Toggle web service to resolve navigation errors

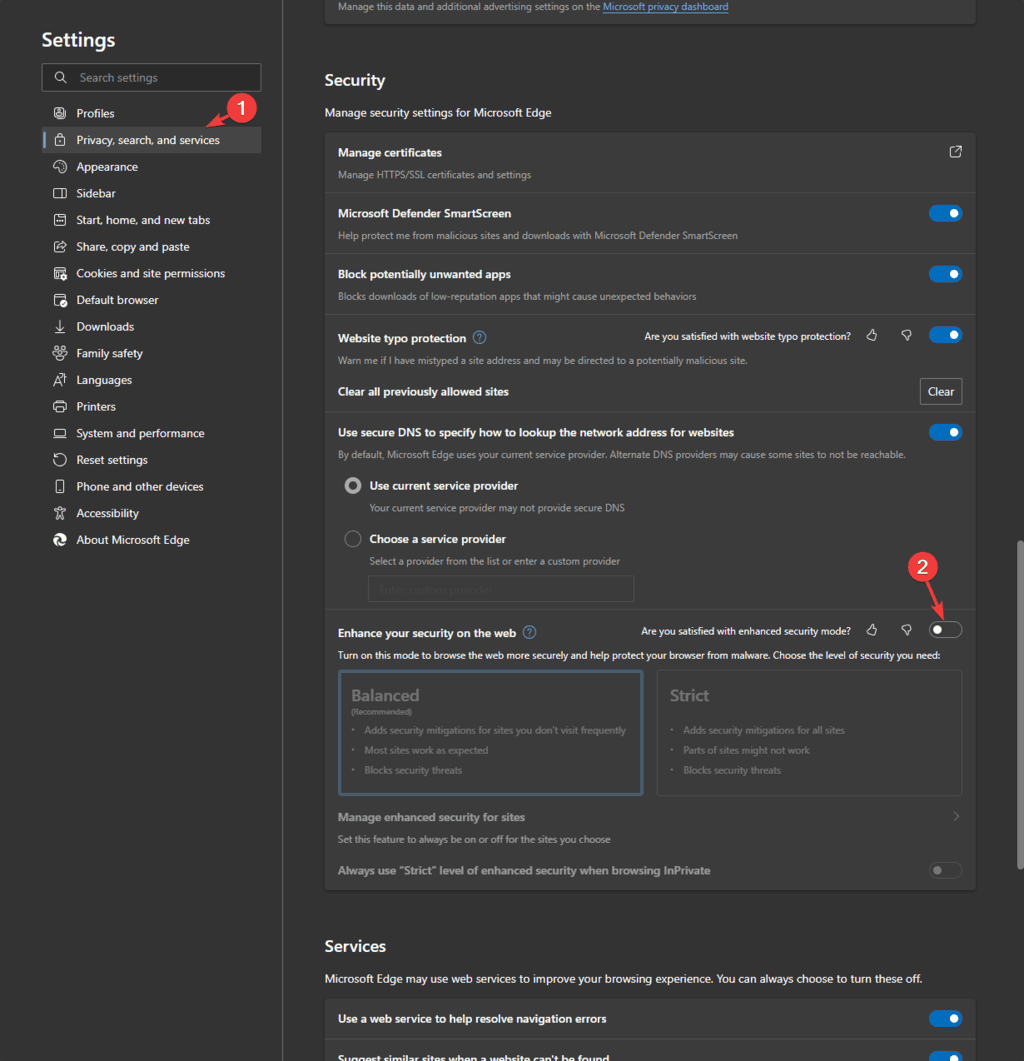[945, 1018]
